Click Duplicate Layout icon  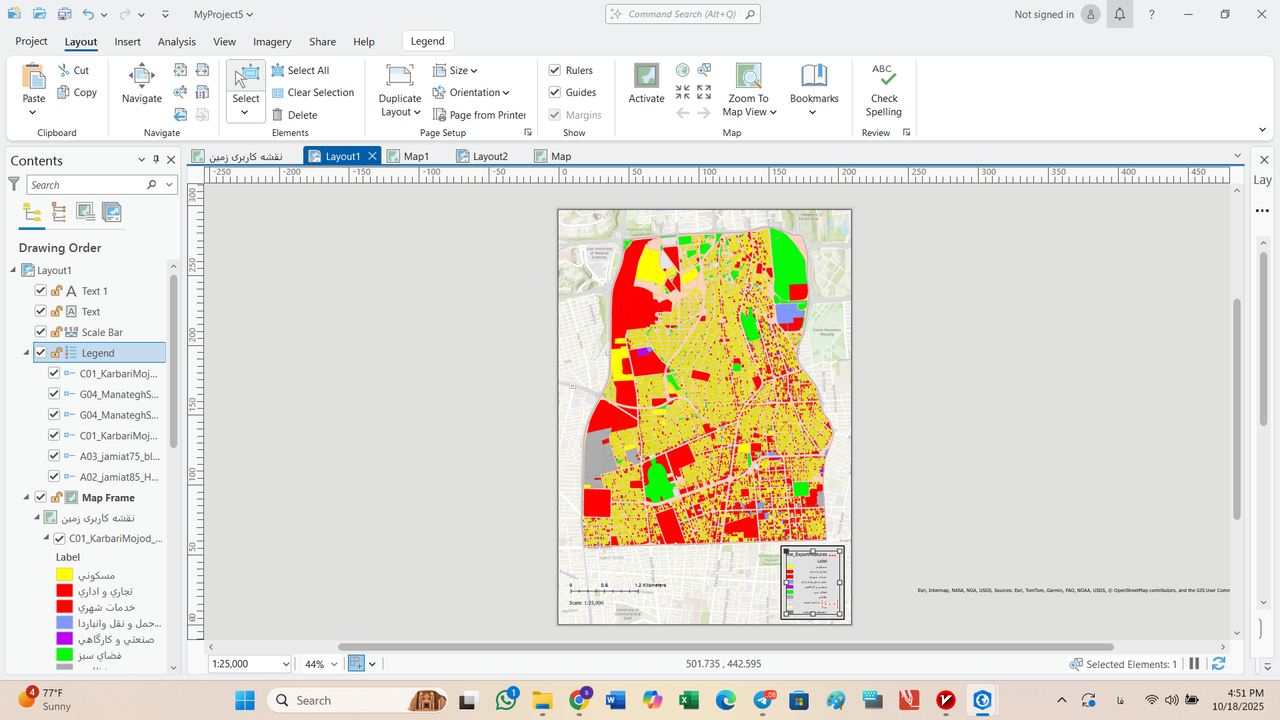tap(400, 77)
